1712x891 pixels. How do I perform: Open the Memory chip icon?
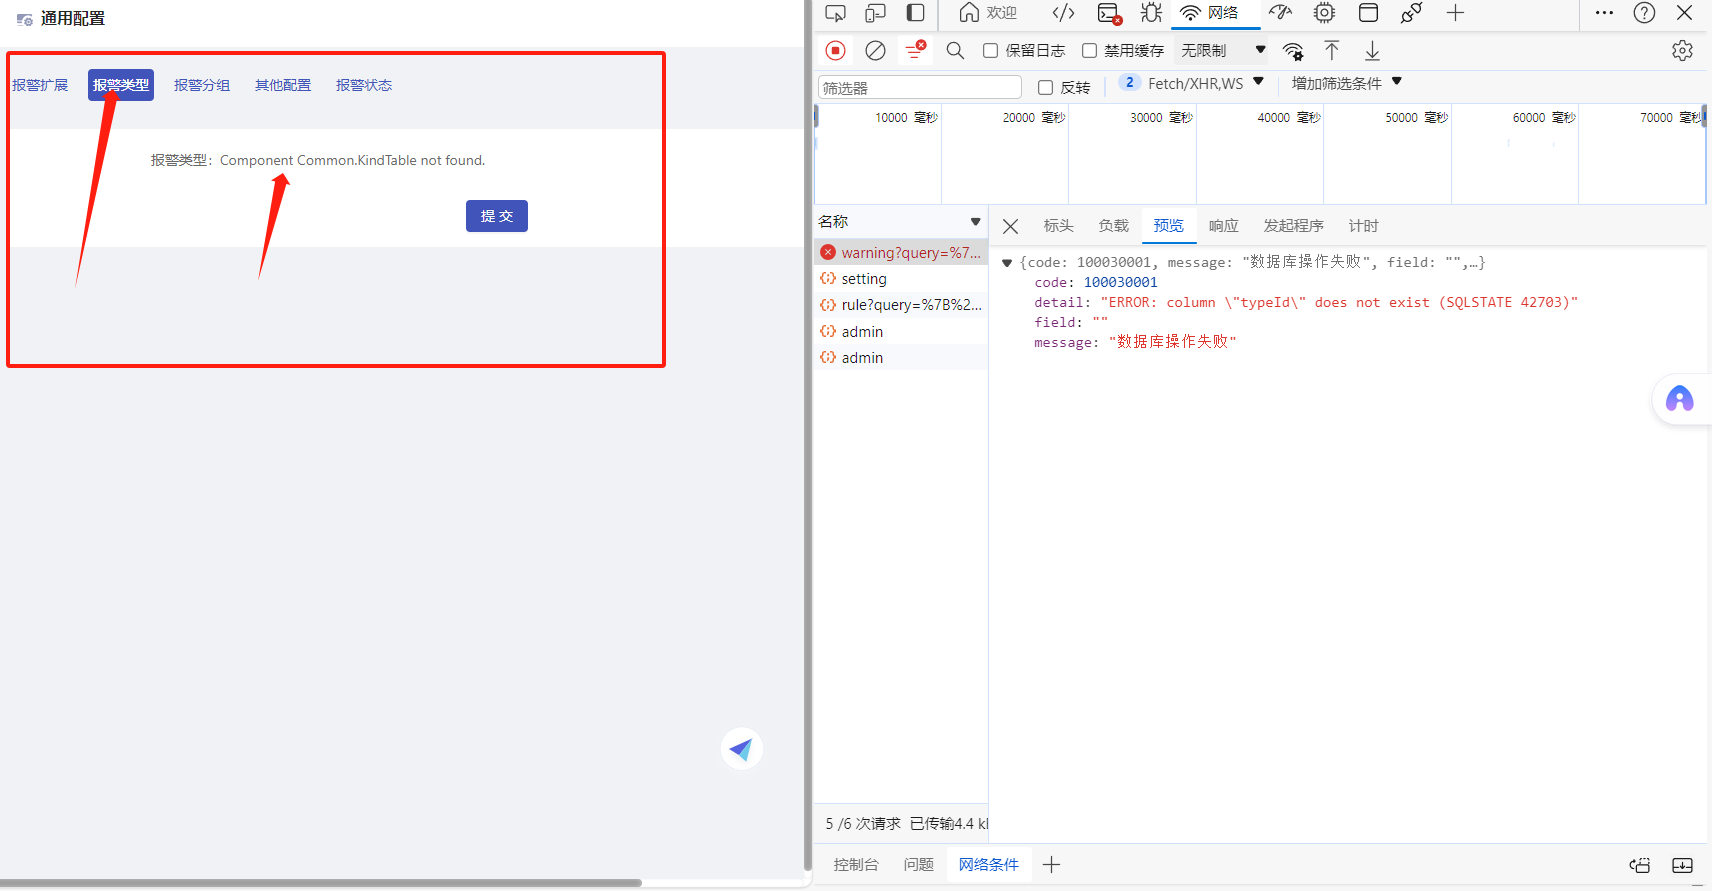point(1324,13)
